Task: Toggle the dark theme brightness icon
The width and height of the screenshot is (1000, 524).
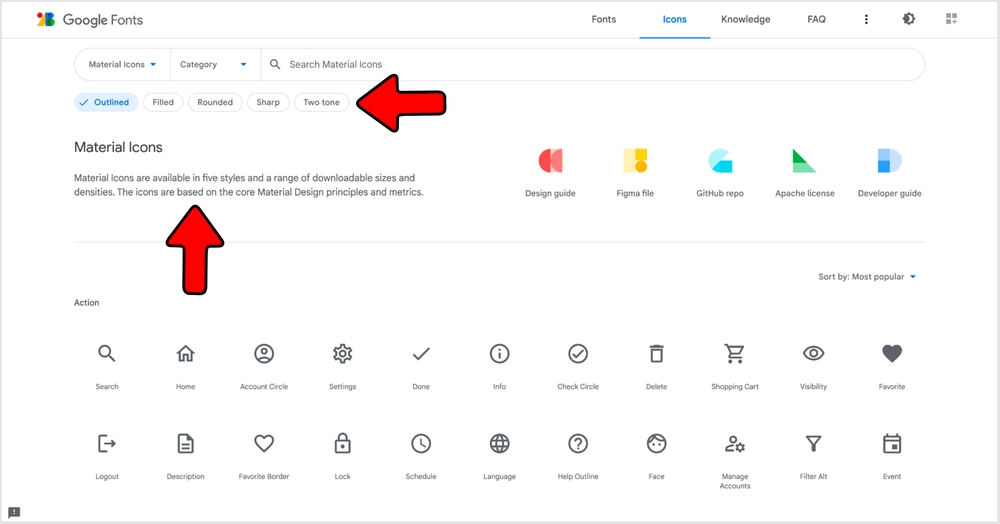Action: coord(909,19)
